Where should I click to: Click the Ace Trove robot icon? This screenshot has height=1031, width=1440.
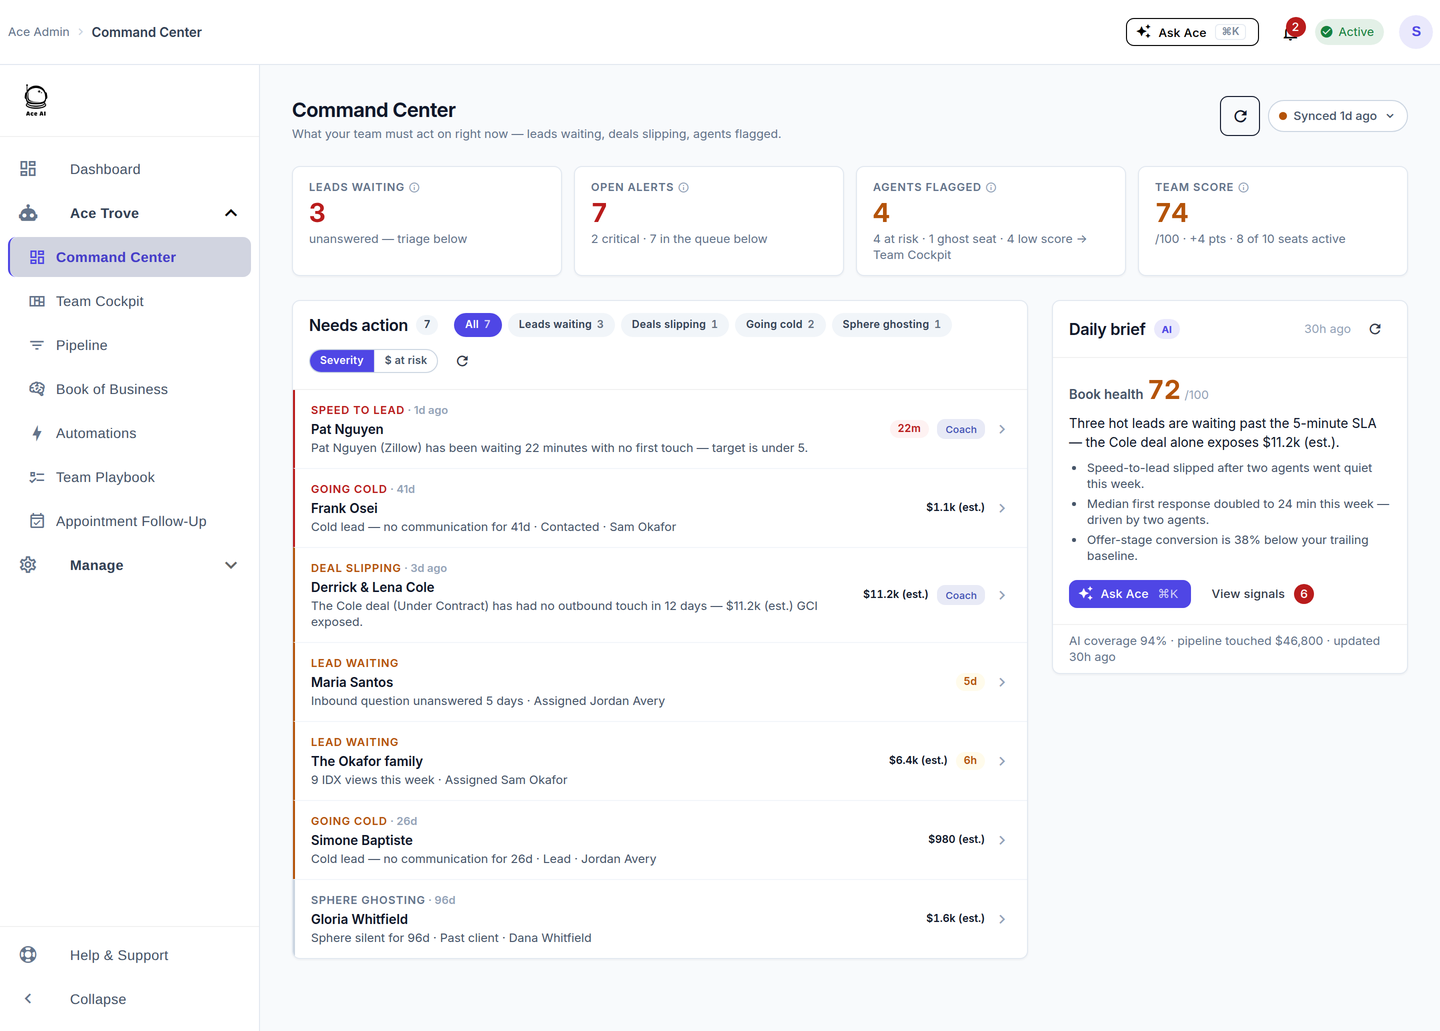click(x=28, y=213)
